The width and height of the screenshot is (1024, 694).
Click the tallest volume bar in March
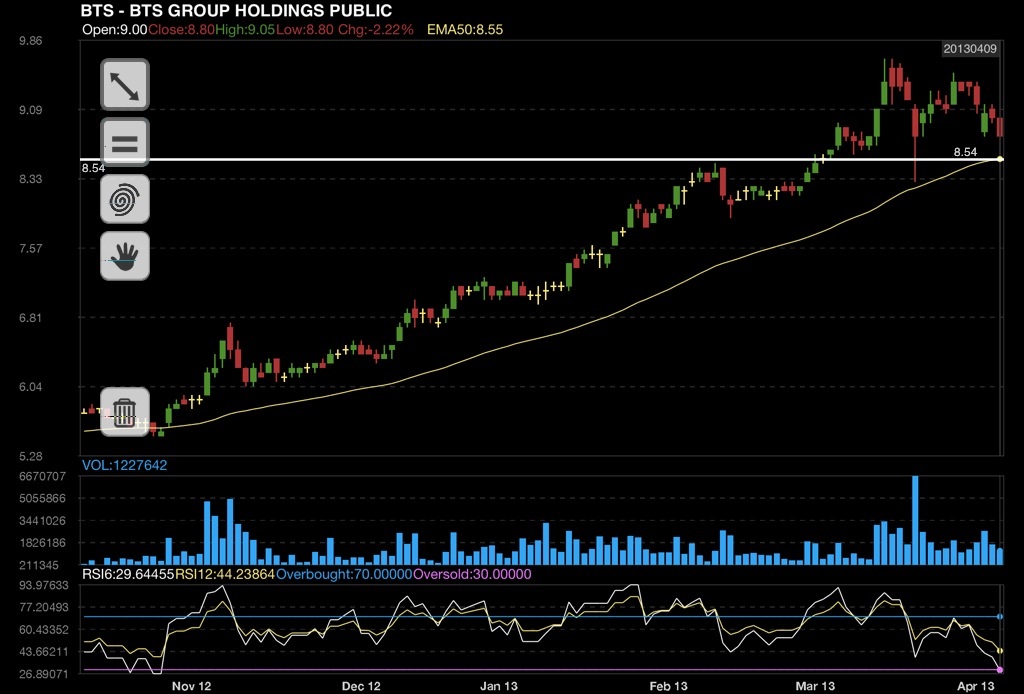[915, 520]
